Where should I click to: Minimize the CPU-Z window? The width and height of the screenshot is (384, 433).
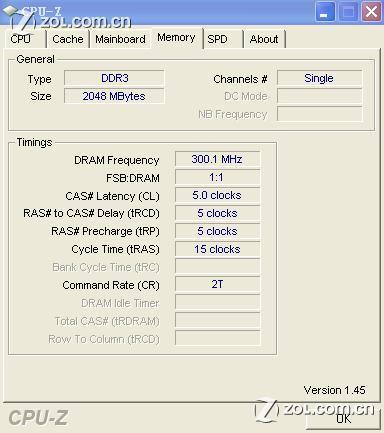click(324, 12)
